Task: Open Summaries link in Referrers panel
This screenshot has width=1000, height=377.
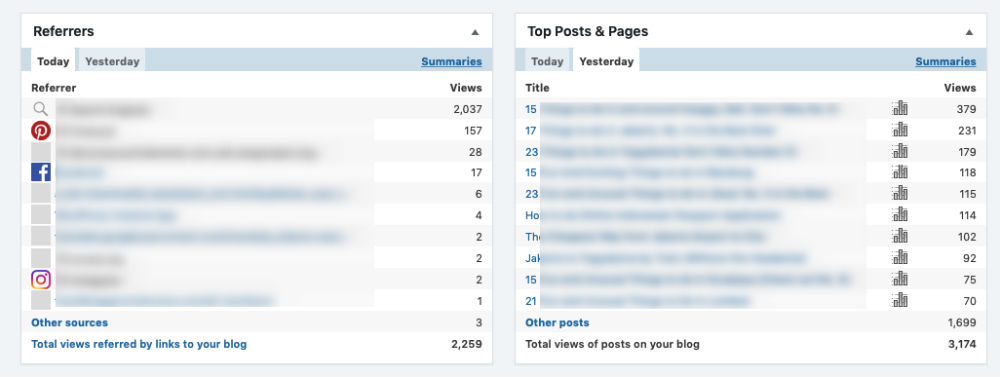Action: click(452, 61)
